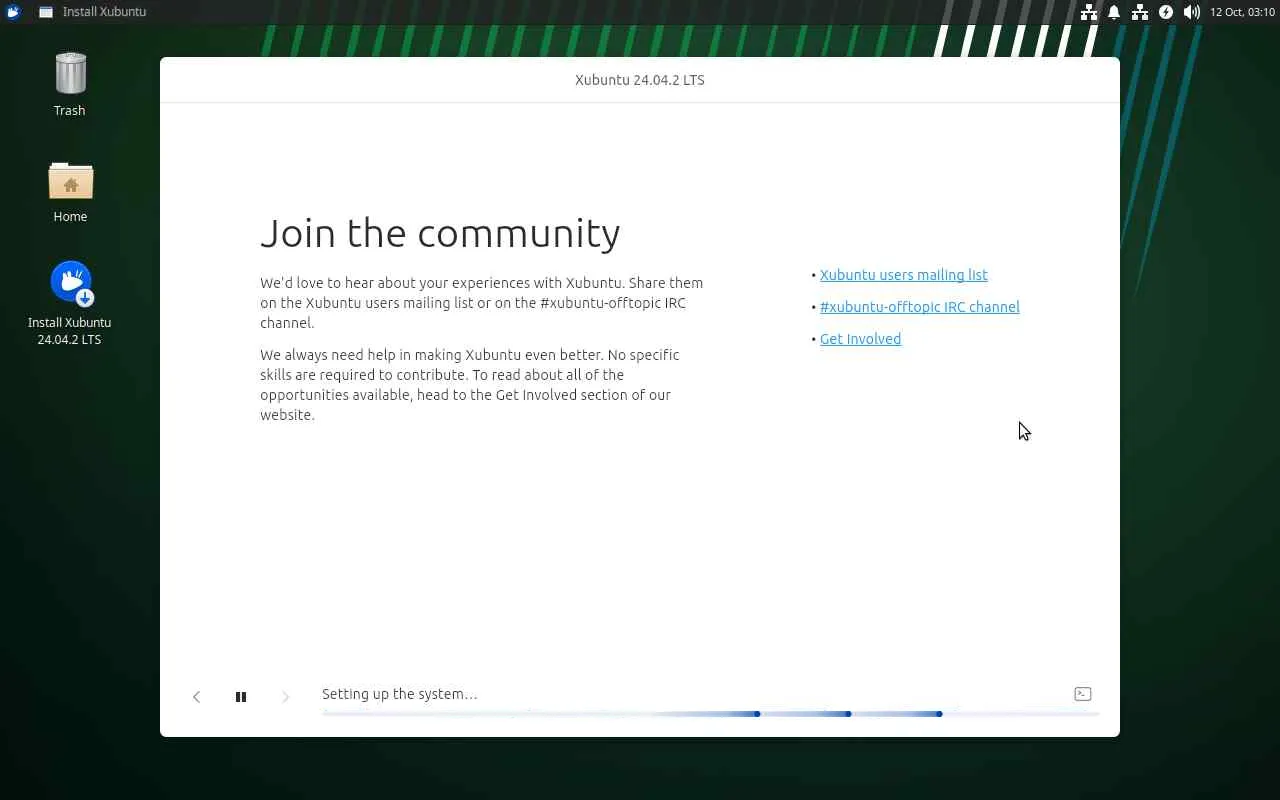Open the Whisker applications menu icon

click(13, 12)
